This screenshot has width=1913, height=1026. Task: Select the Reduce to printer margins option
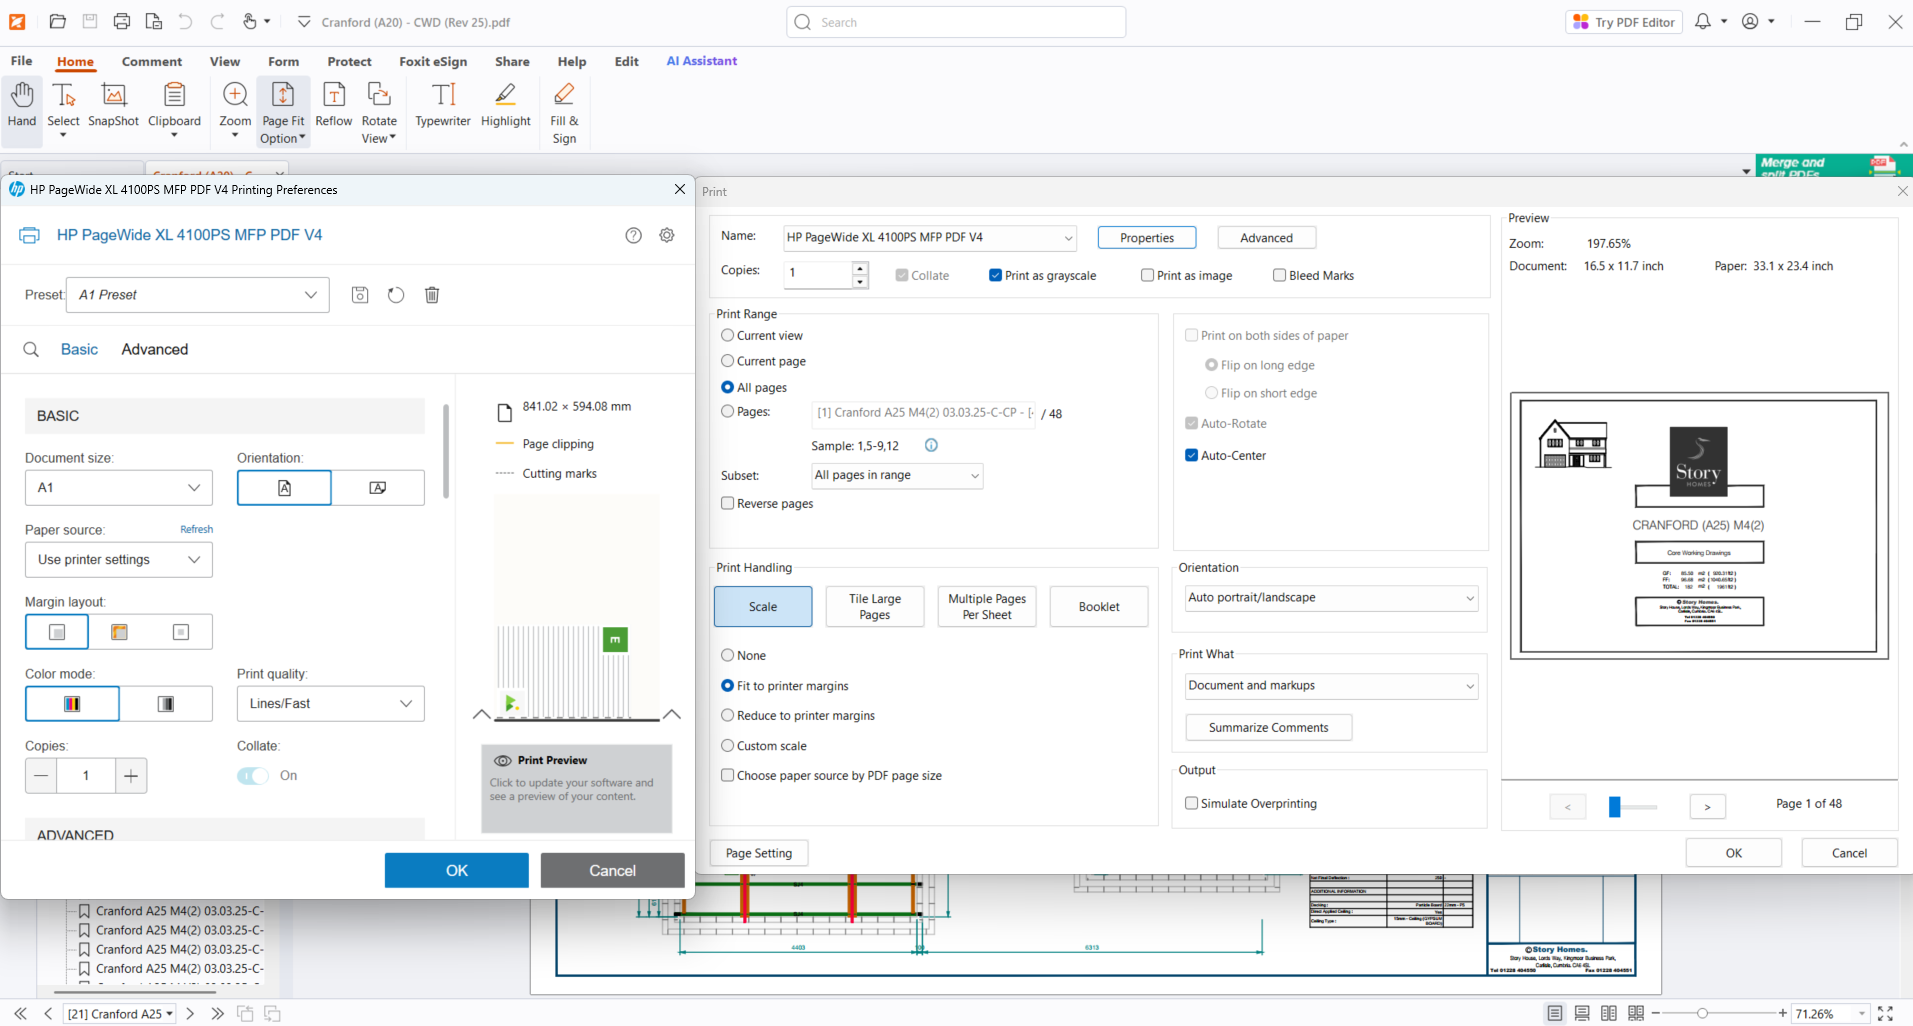pyautogui.click(x=727, y=715)
